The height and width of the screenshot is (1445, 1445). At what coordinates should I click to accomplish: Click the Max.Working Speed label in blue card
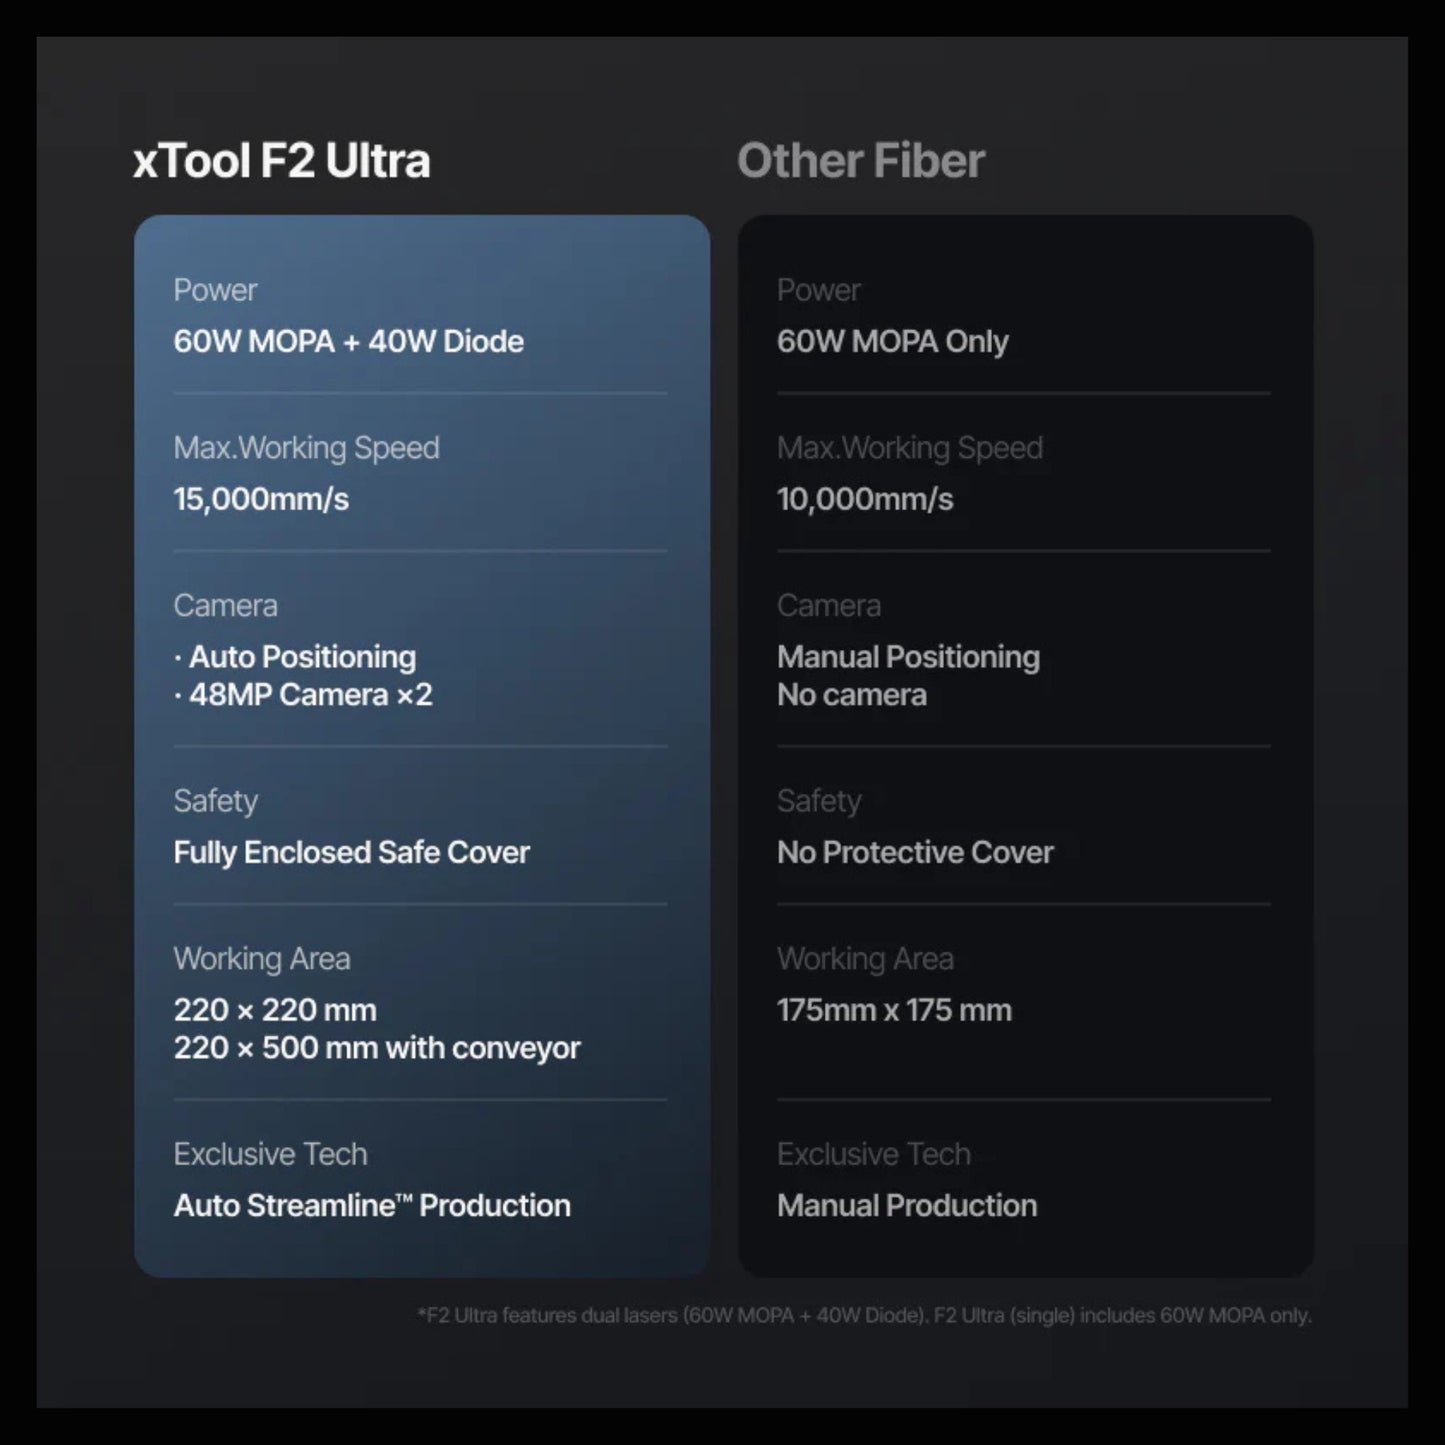[306, 448]
